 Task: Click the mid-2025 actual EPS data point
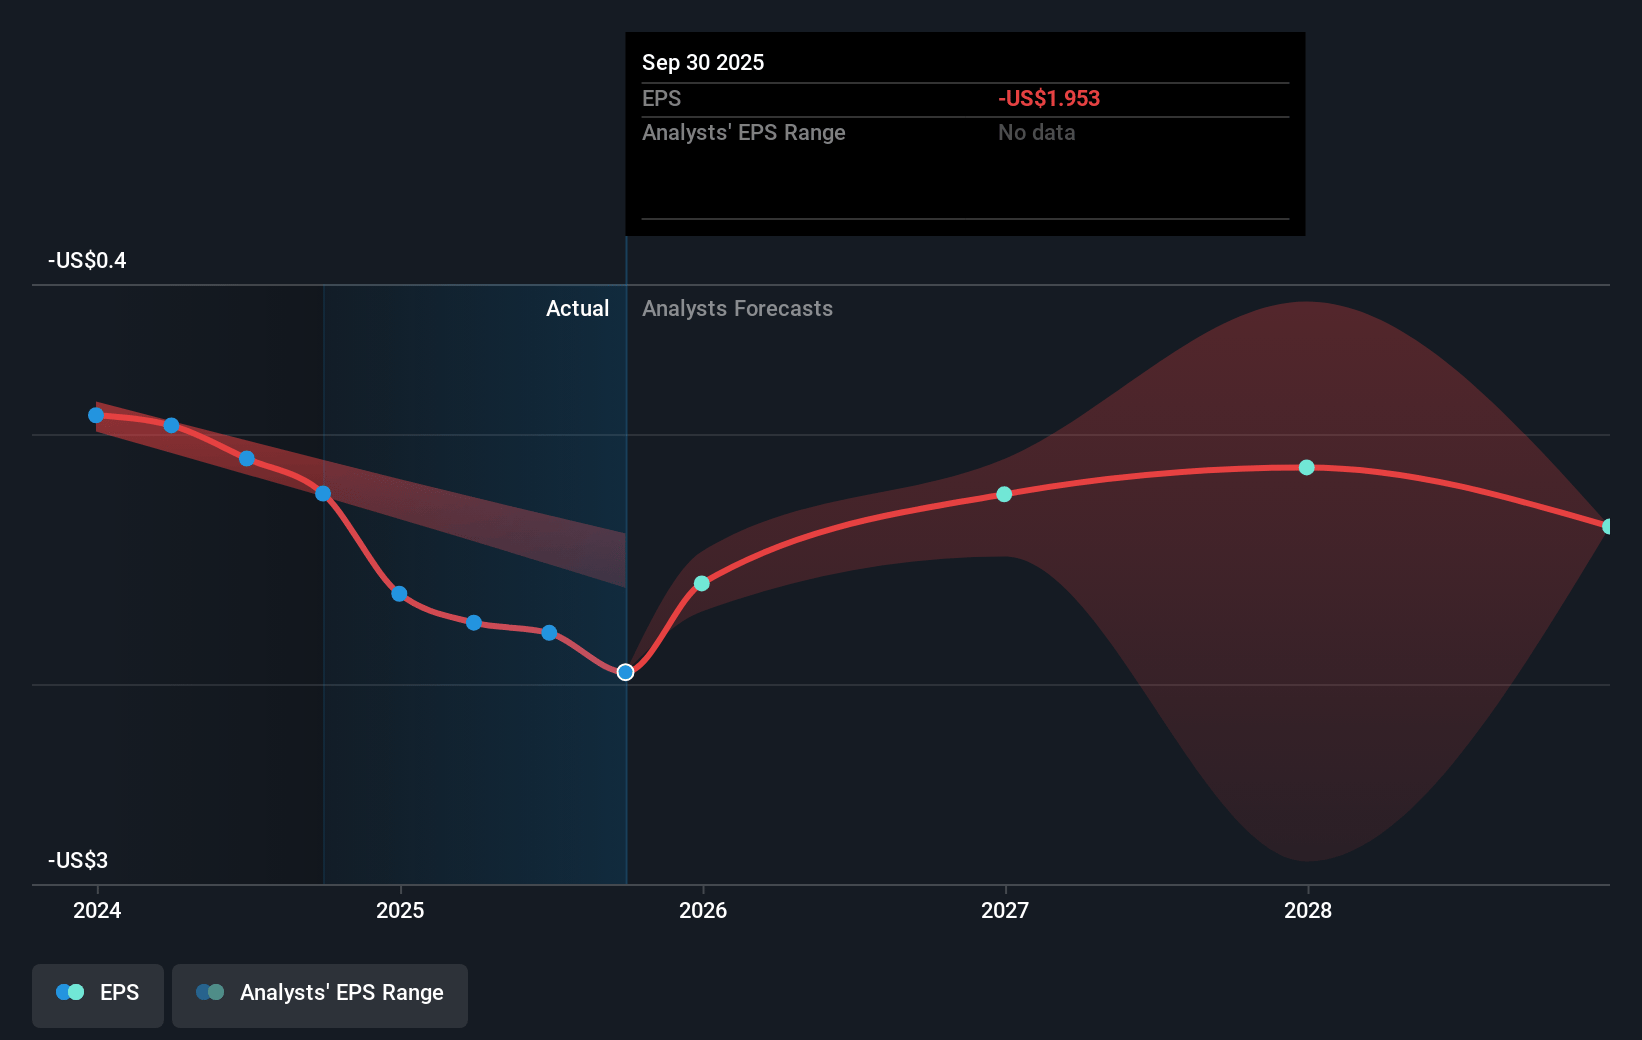click(x=549, y=632)
